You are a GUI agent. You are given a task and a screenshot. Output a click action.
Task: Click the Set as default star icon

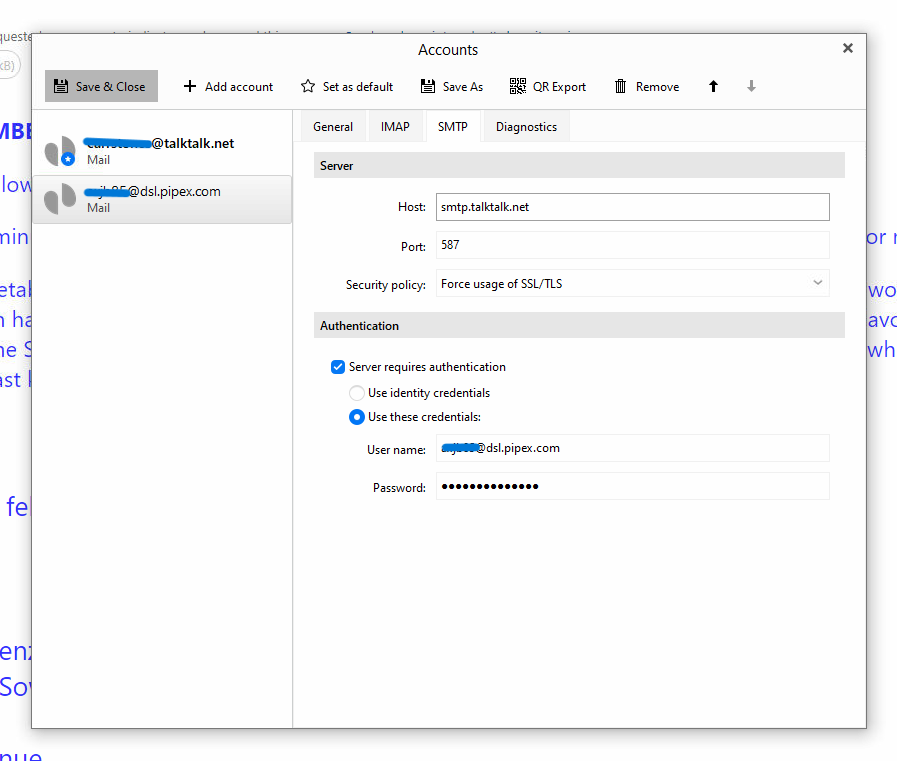point(308,87)
